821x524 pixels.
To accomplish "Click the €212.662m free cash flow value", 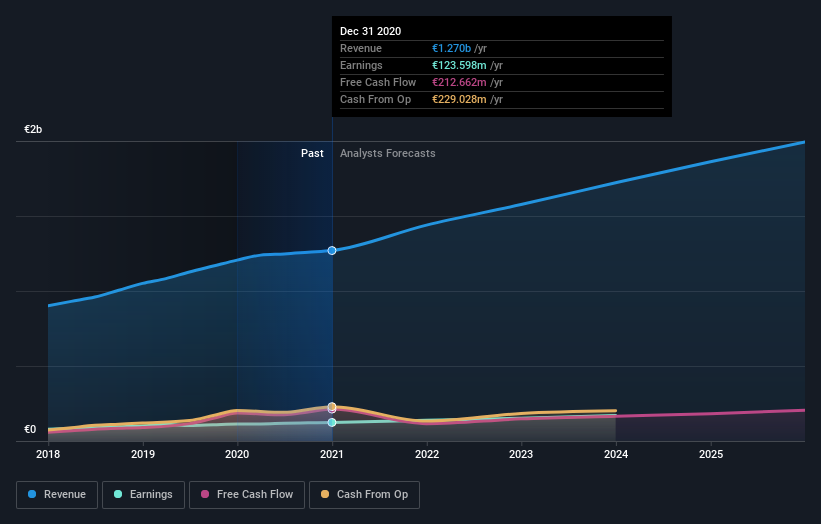I will pyautogui.click(x=459, y=82).
